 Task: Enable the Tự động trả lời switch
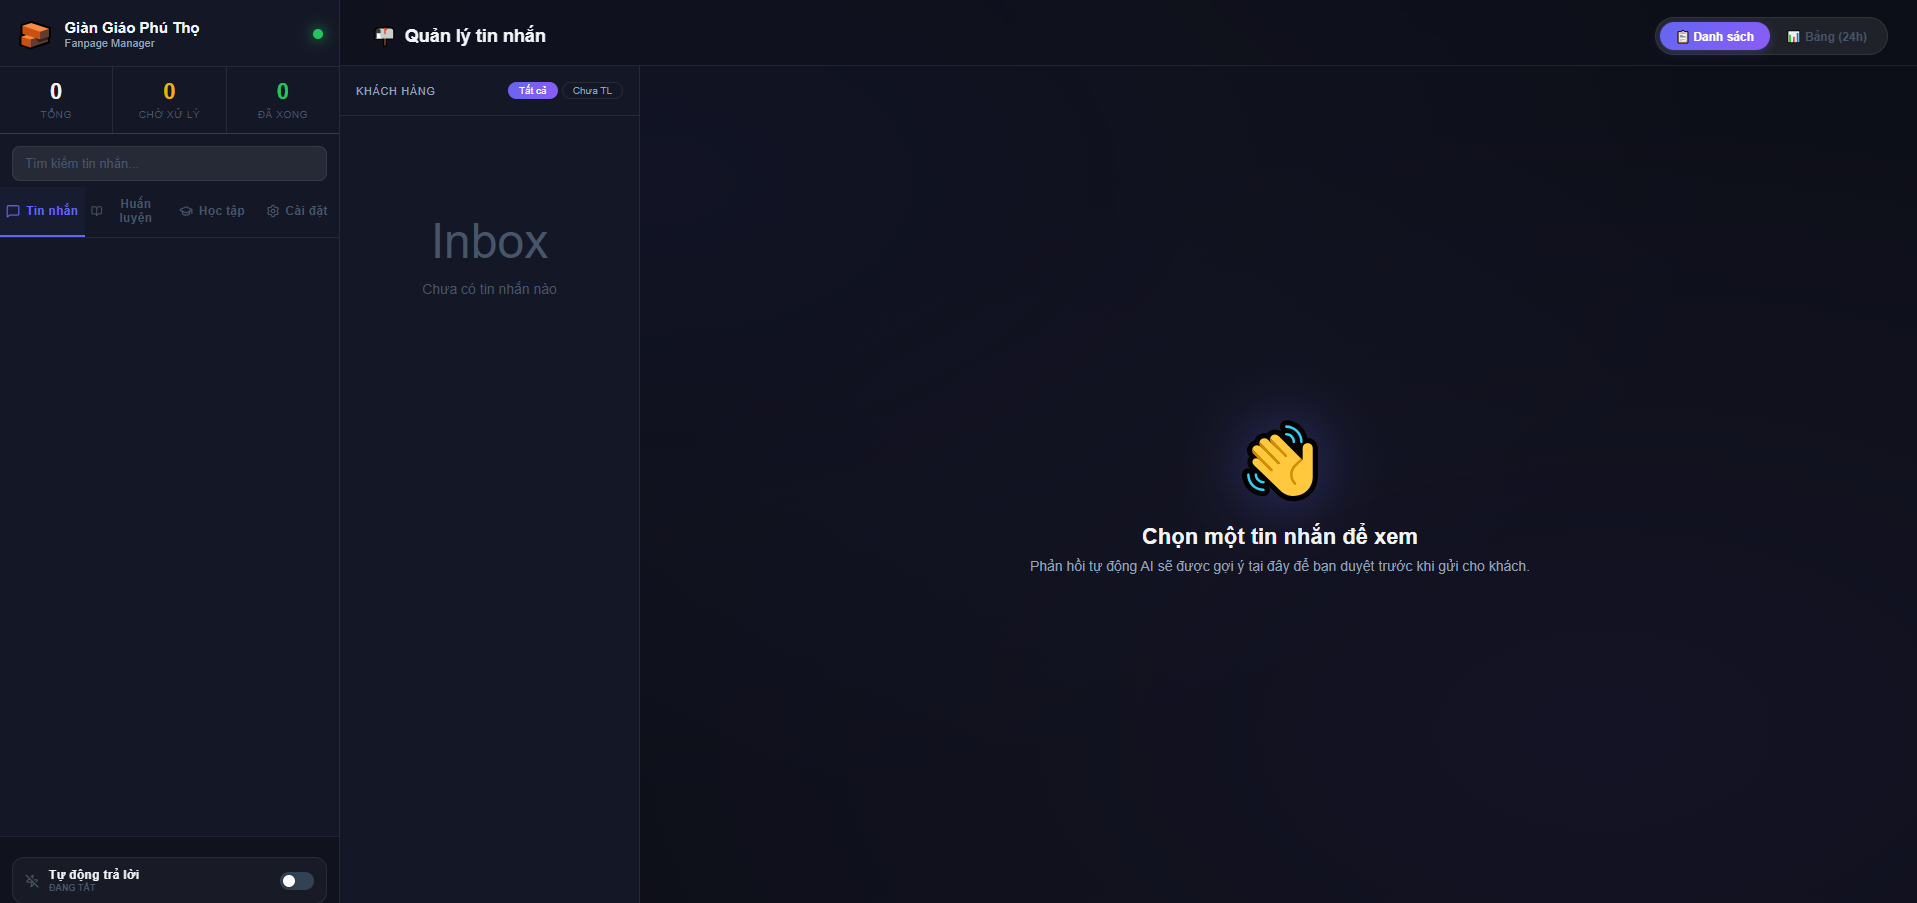(297, 881)
